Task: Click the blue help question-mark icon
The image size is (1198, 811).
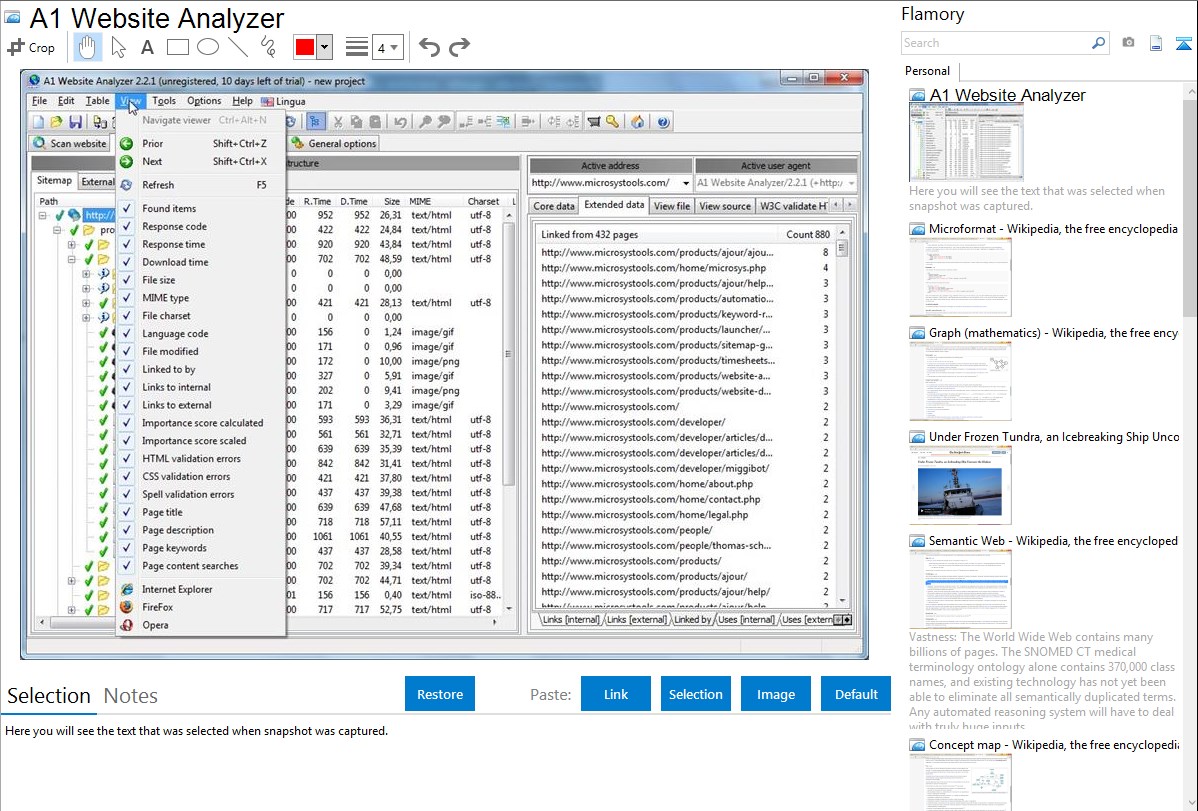Action: (663, 122)
